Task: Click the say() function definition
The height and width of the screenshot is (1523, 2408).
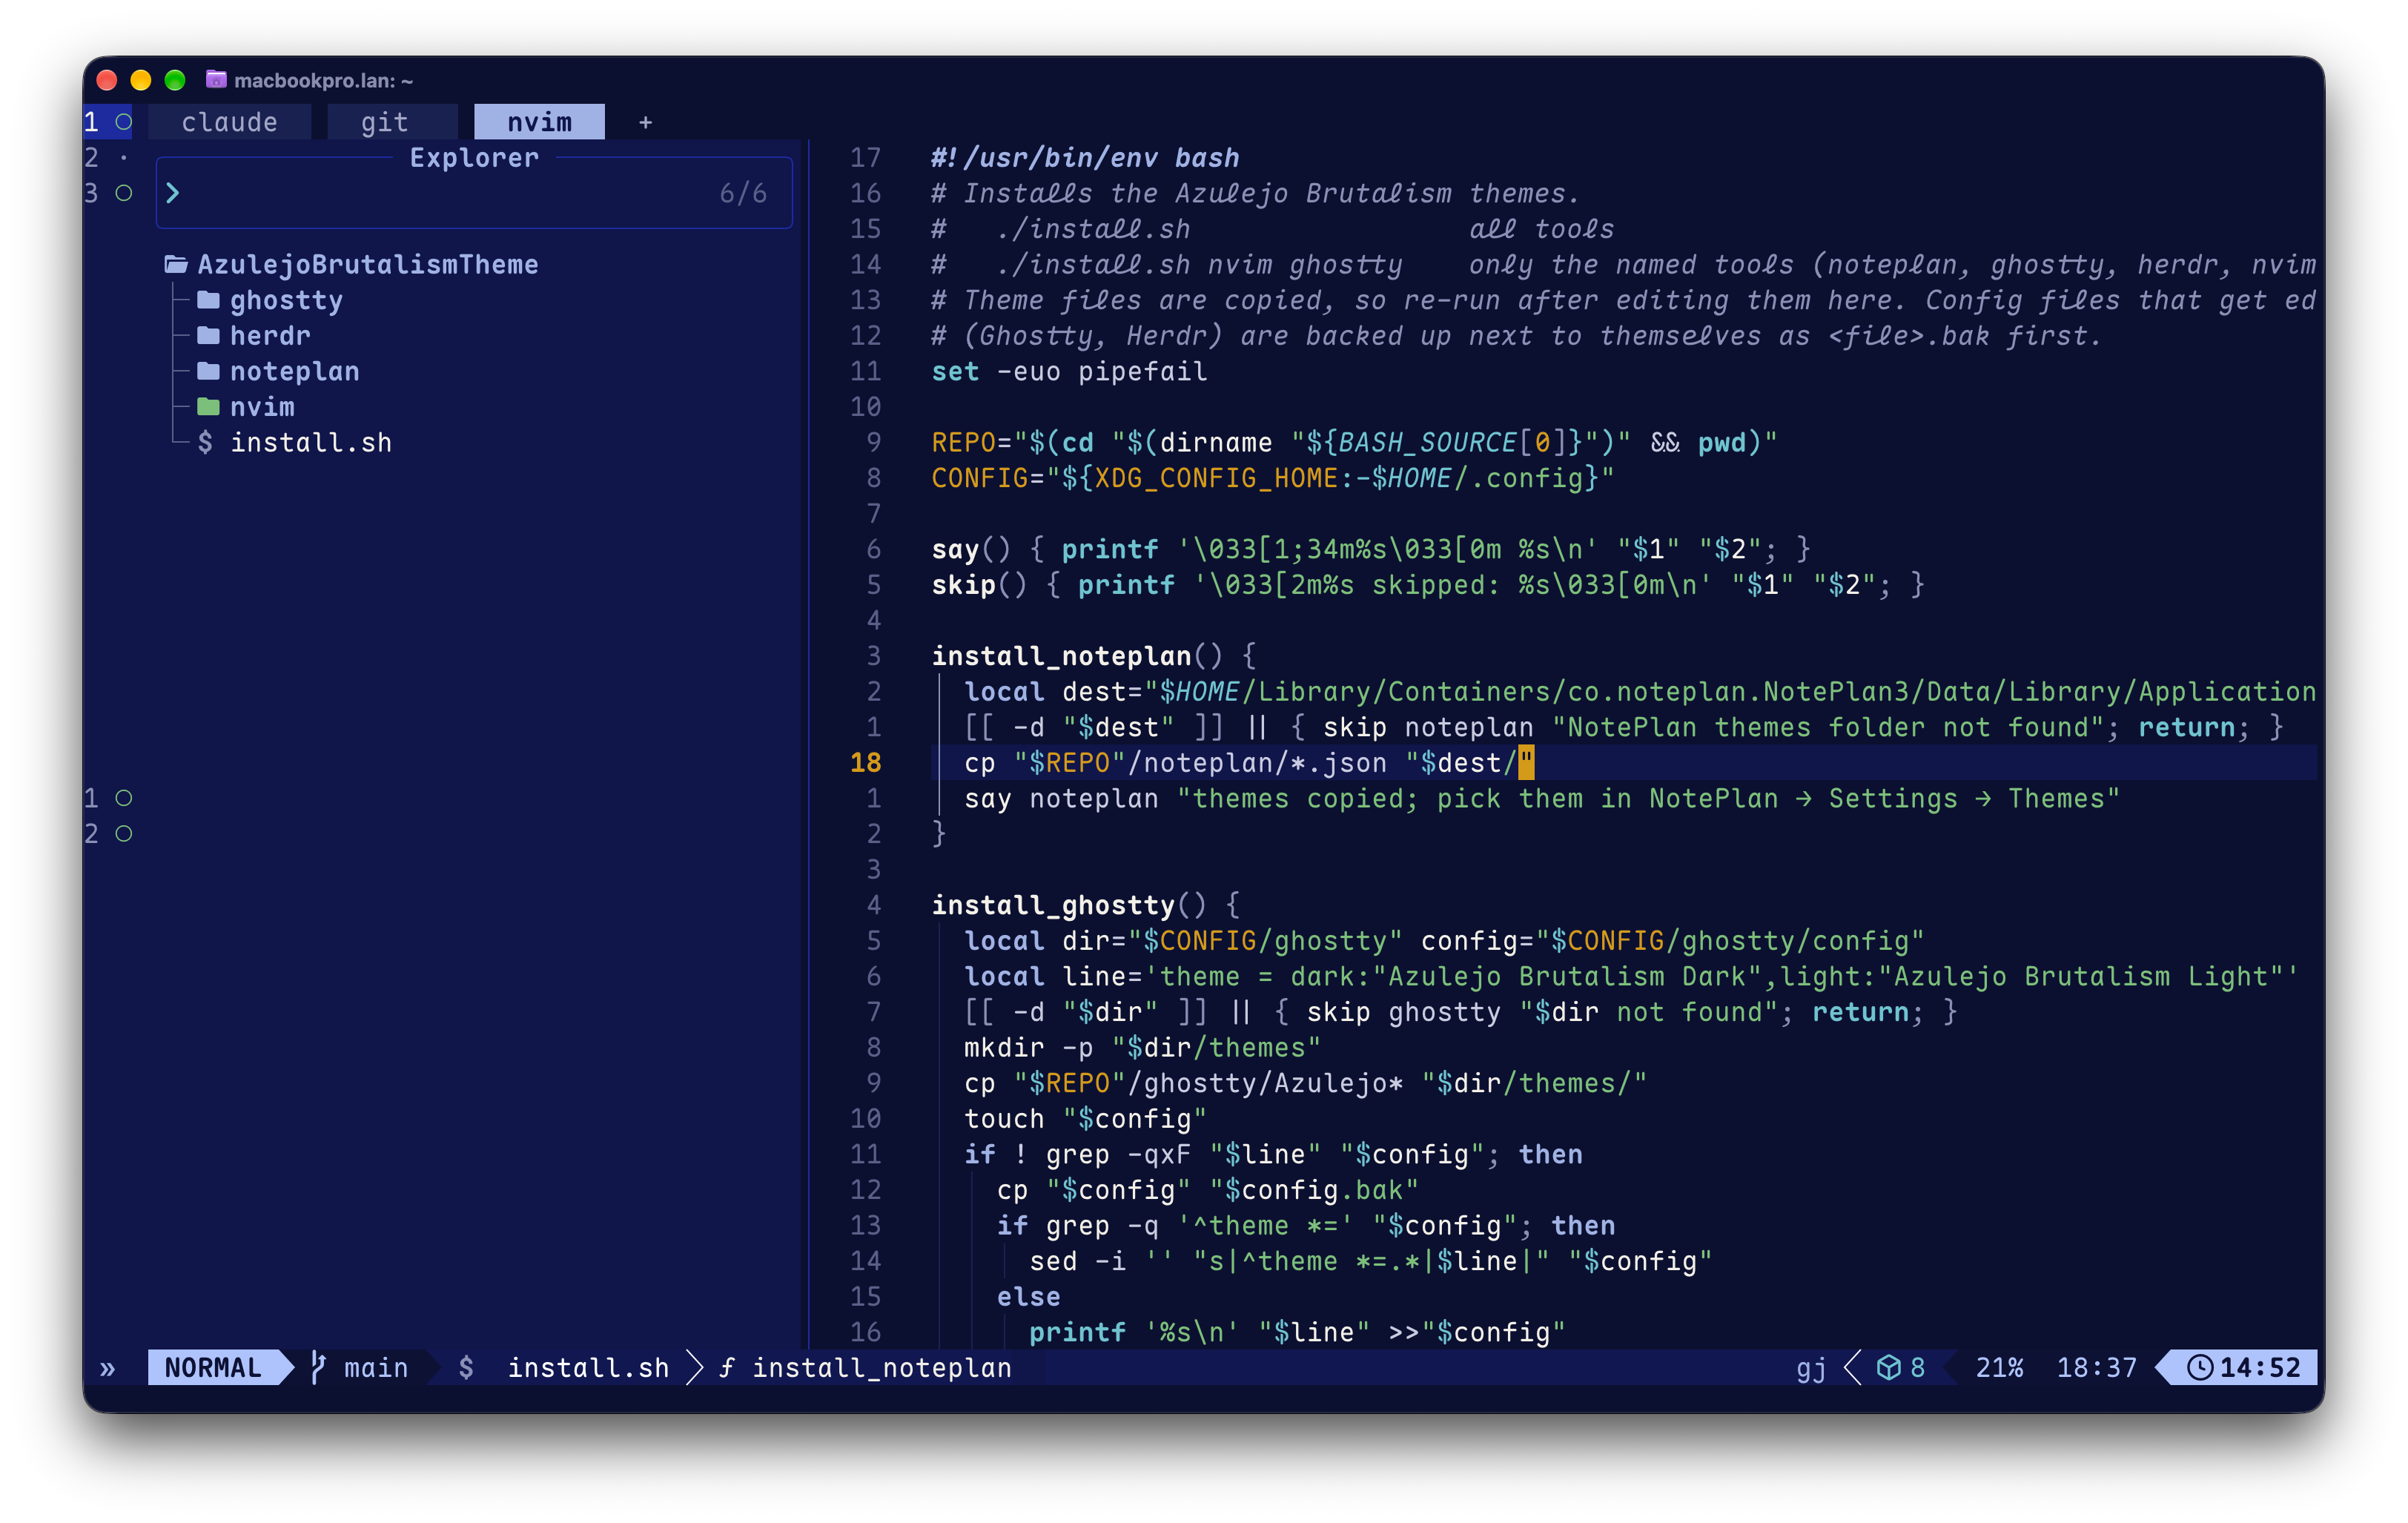Action: 1370,549
